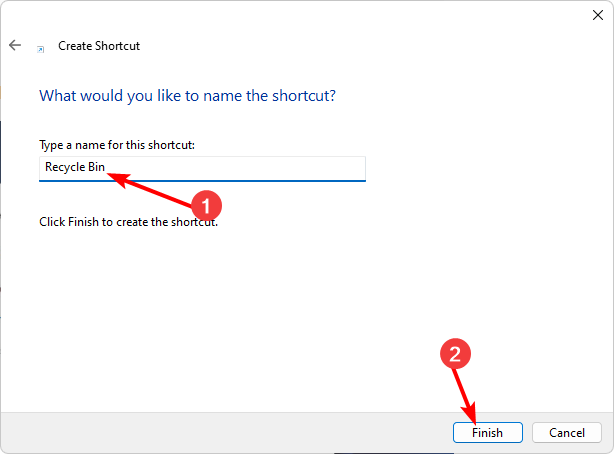Click the gray footer bar left of Finish
Image resolution: width=614 pixels, height=454 pixels.
tap(220, 432)
